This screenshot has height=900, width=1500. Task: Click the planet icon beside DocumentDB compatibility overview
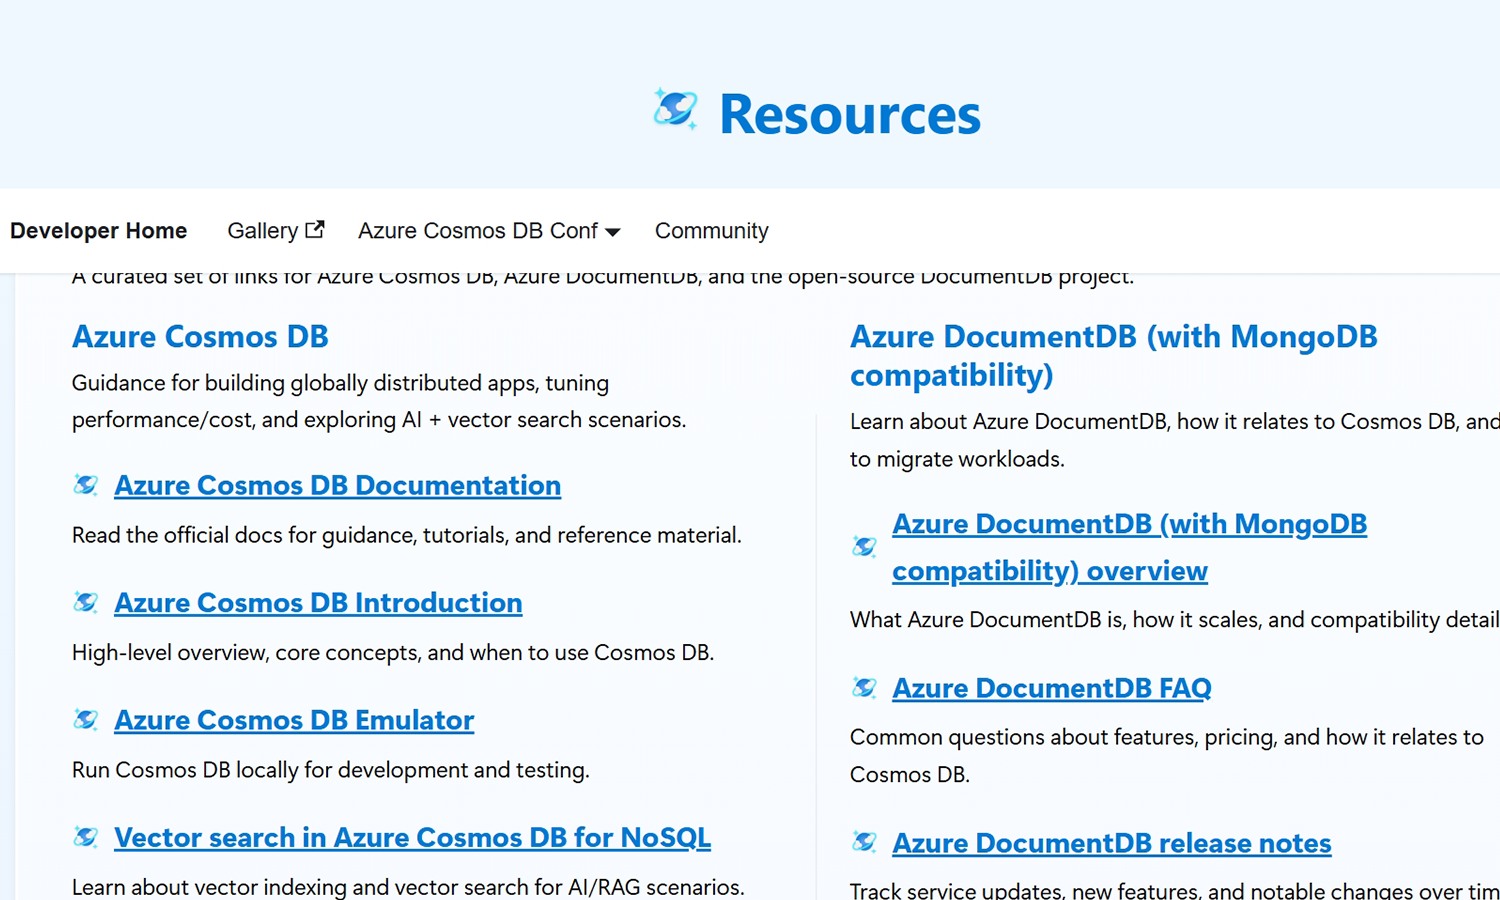[x=864, y=546]
